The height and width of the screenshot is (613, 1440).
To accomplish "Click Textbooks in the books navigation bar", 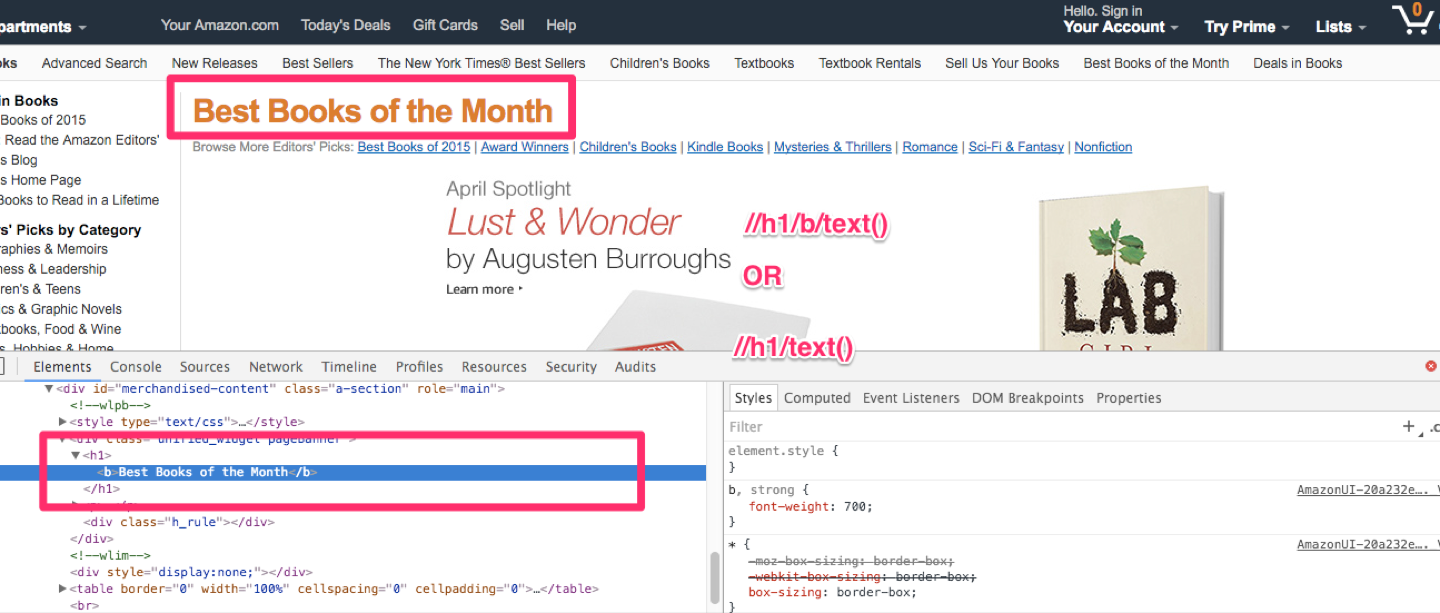I will (x=764, y=63).
